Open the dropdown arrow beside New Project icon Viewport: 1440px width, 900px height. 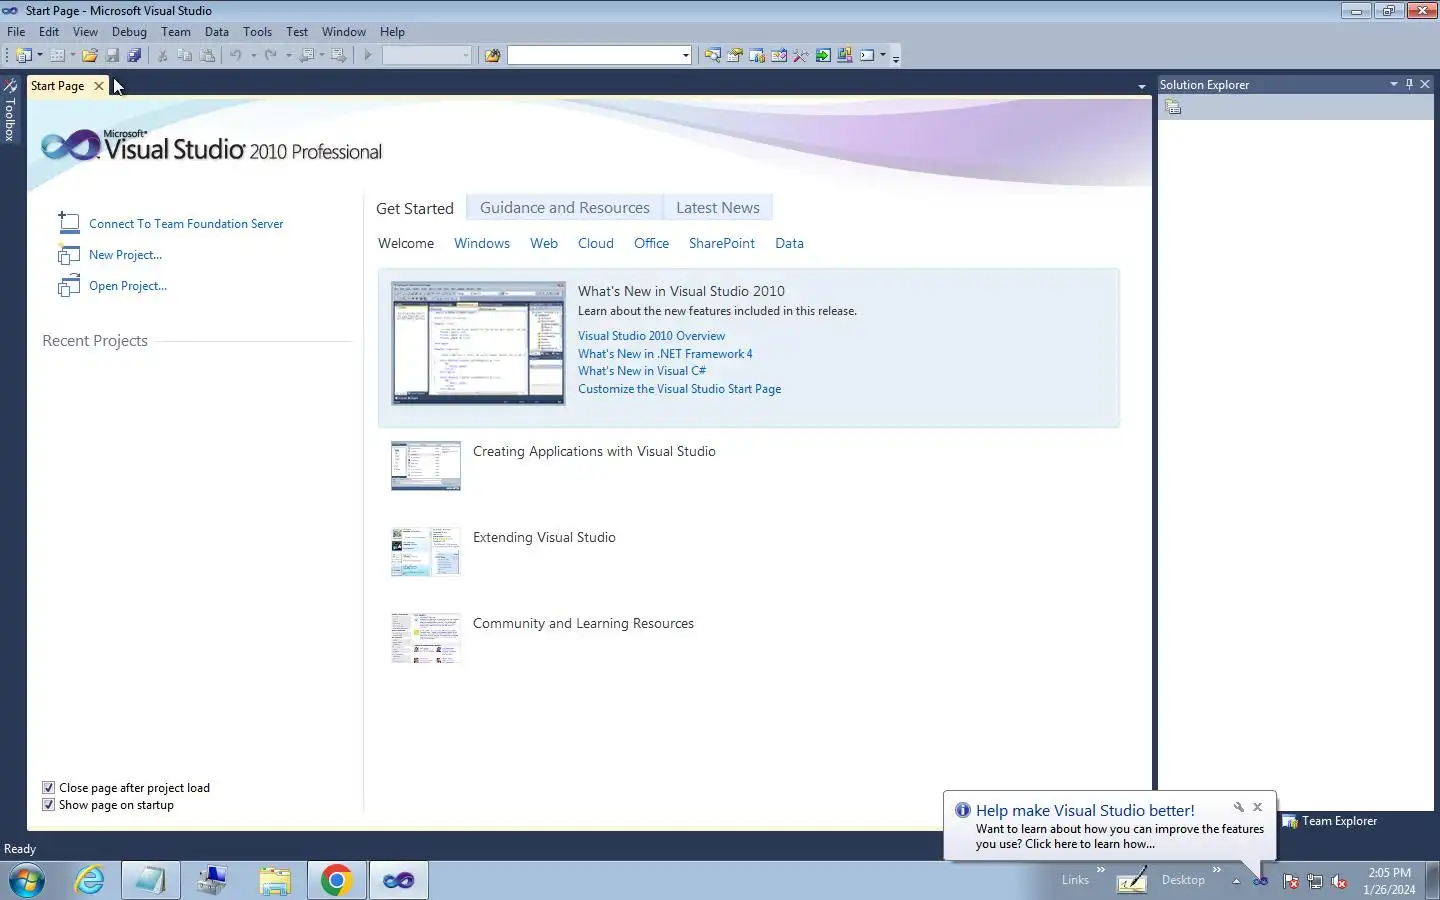[x=40, y=55]
